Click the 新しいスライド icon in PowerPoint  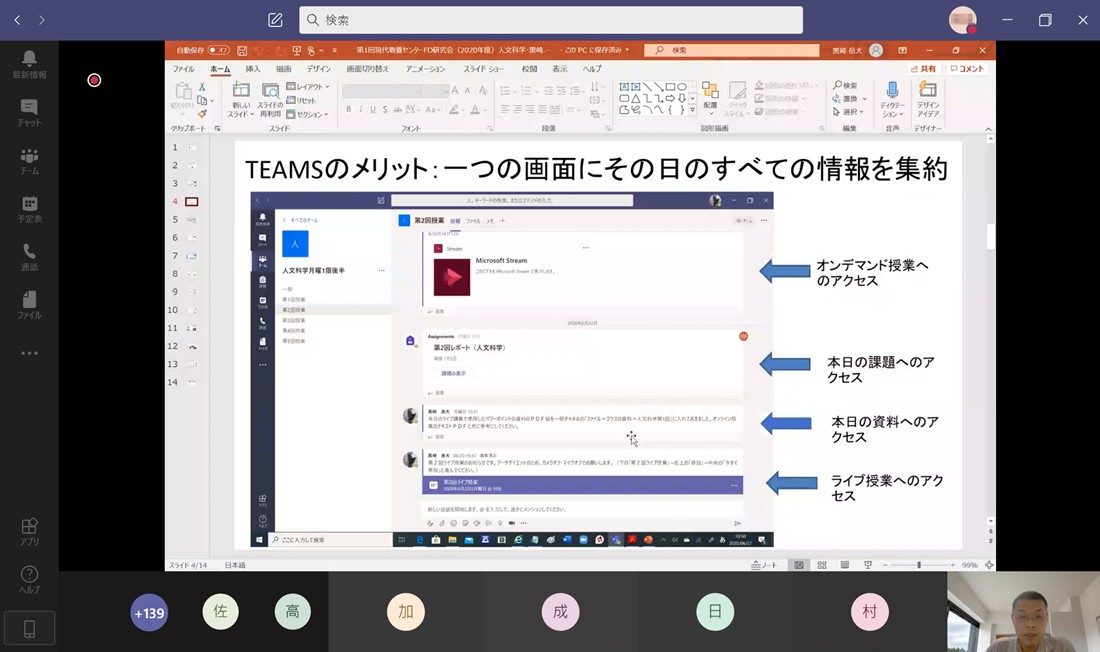(x=241, y=90)
